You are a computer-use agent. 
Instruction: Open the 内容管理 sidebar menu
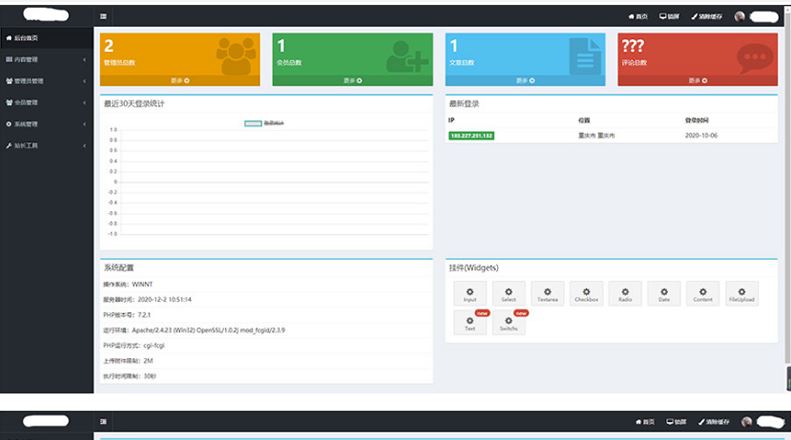[x=46, y=60]
